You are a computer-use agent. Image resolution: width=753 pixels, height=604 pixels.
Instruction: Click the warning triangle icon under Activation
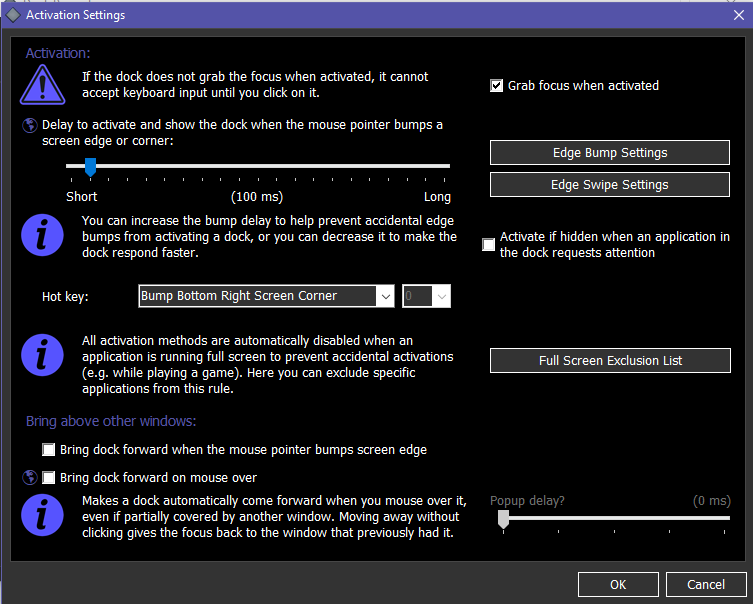pyautogui.click(x=41, y=85)
